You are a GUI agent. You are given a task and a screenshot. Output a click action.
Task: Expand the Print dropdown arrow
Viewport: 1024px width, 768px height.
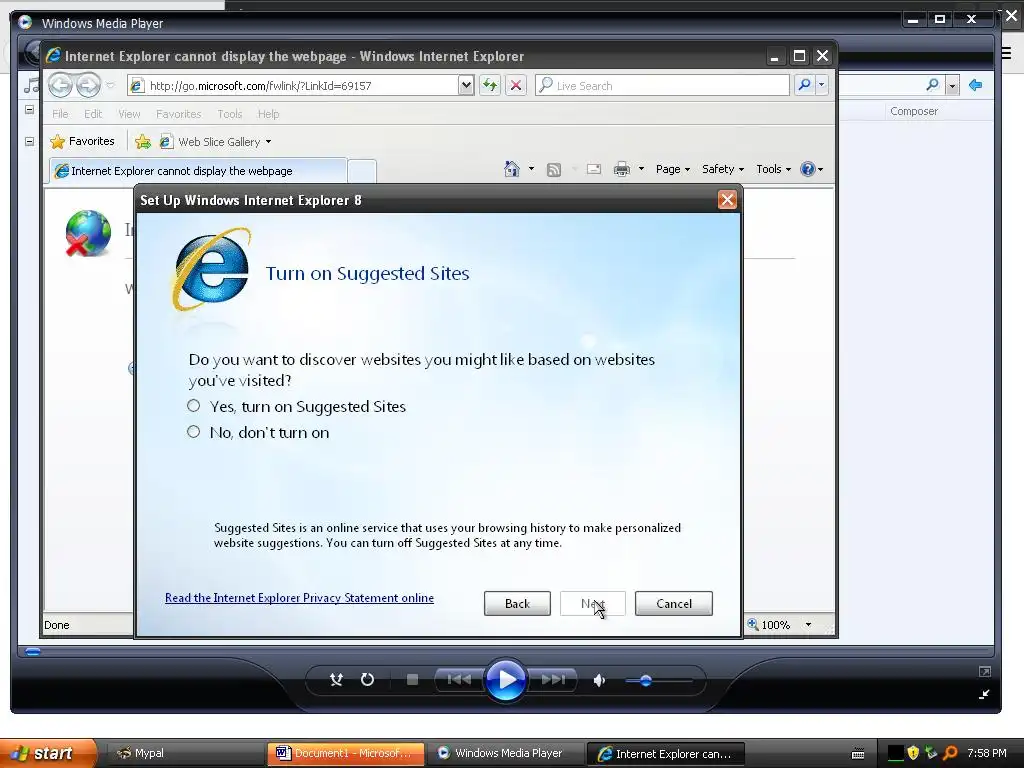[x=641, y=169]
